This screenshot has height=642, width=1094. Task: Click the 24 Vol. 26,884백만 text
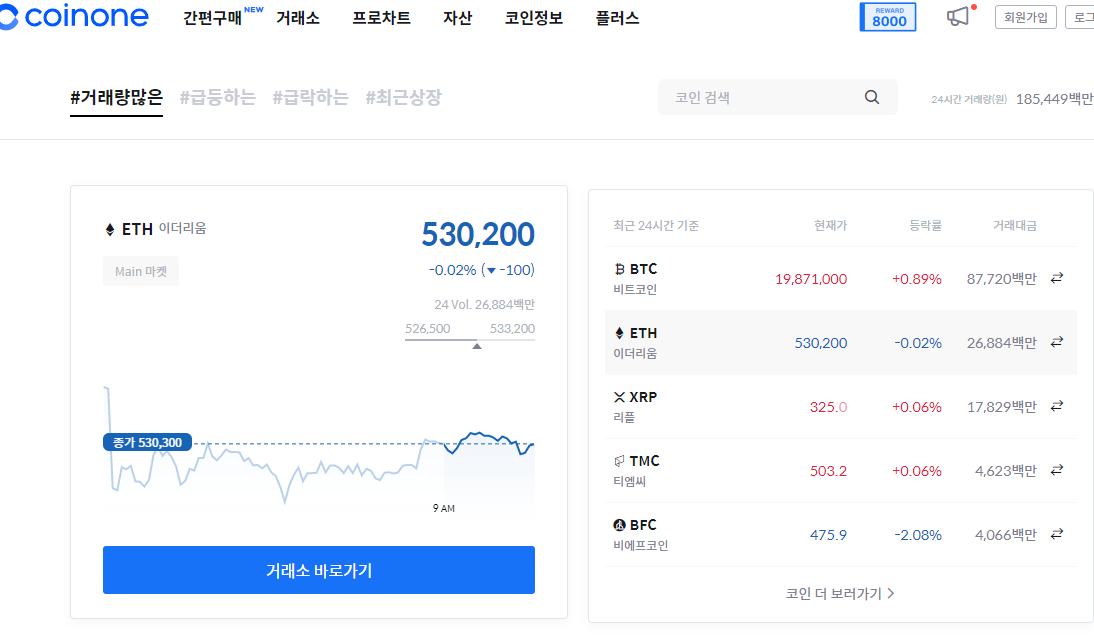coord(484,304)
